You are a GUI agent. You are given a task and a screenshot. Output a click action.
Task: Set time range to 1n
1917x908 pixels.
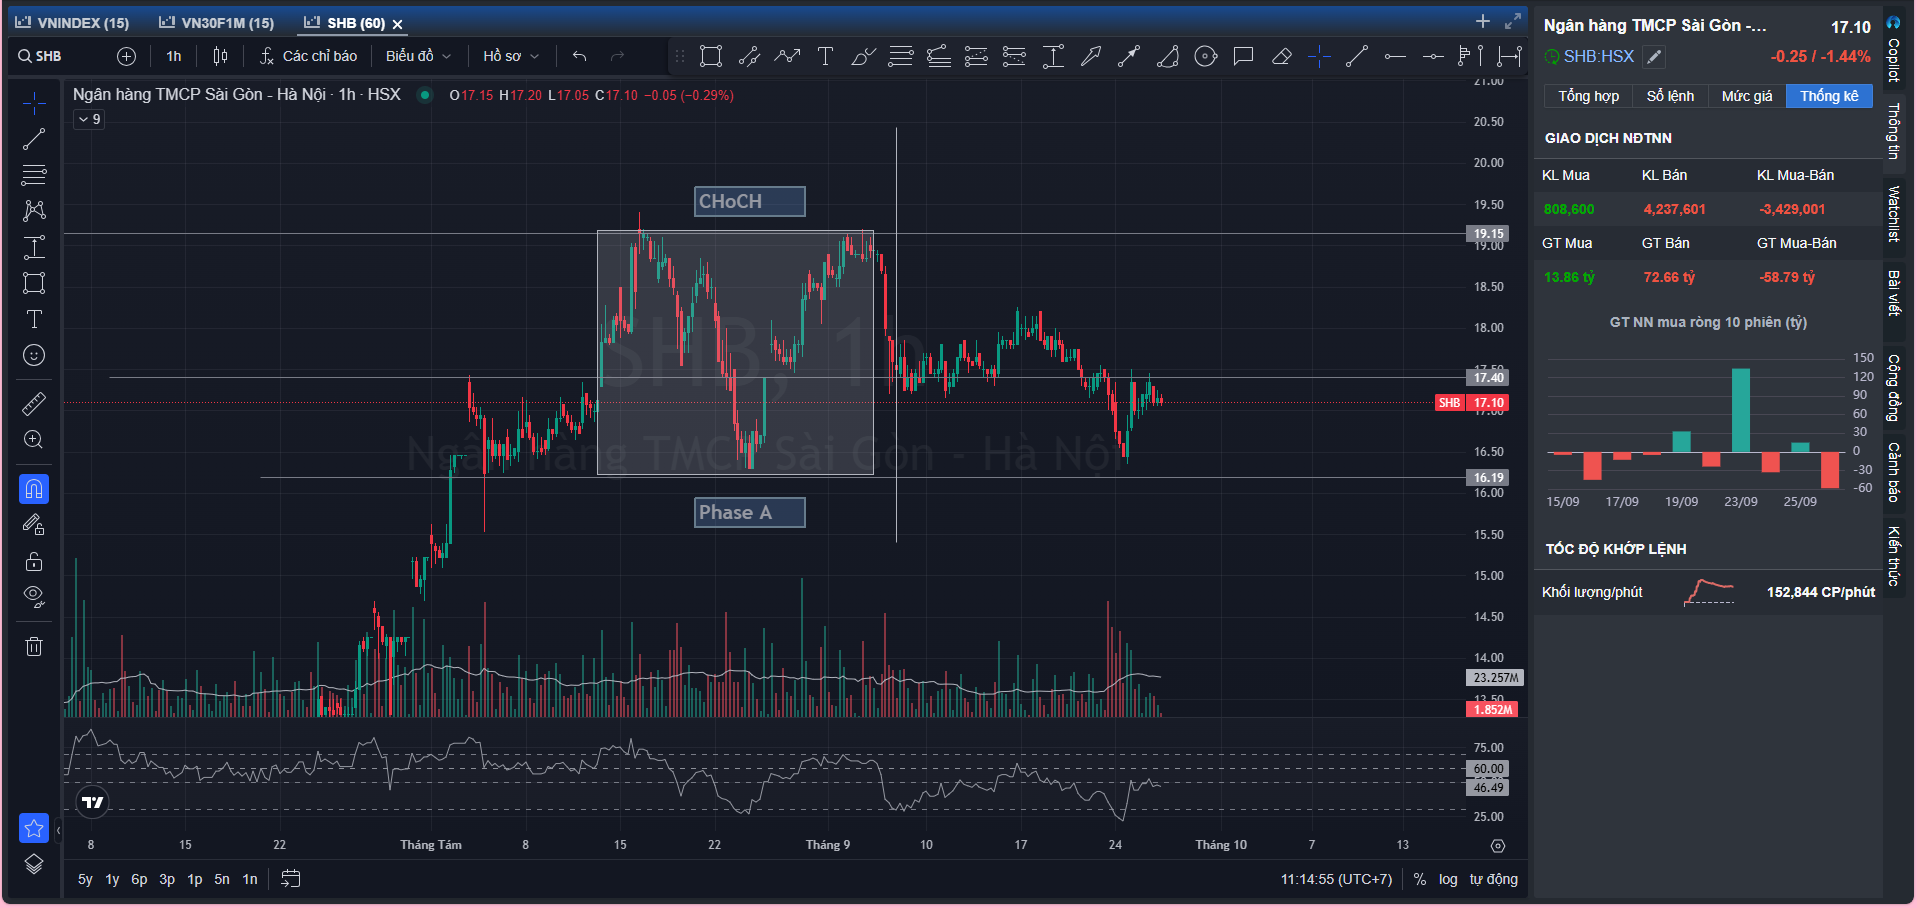pyautogui.click(x=250, y=879)
